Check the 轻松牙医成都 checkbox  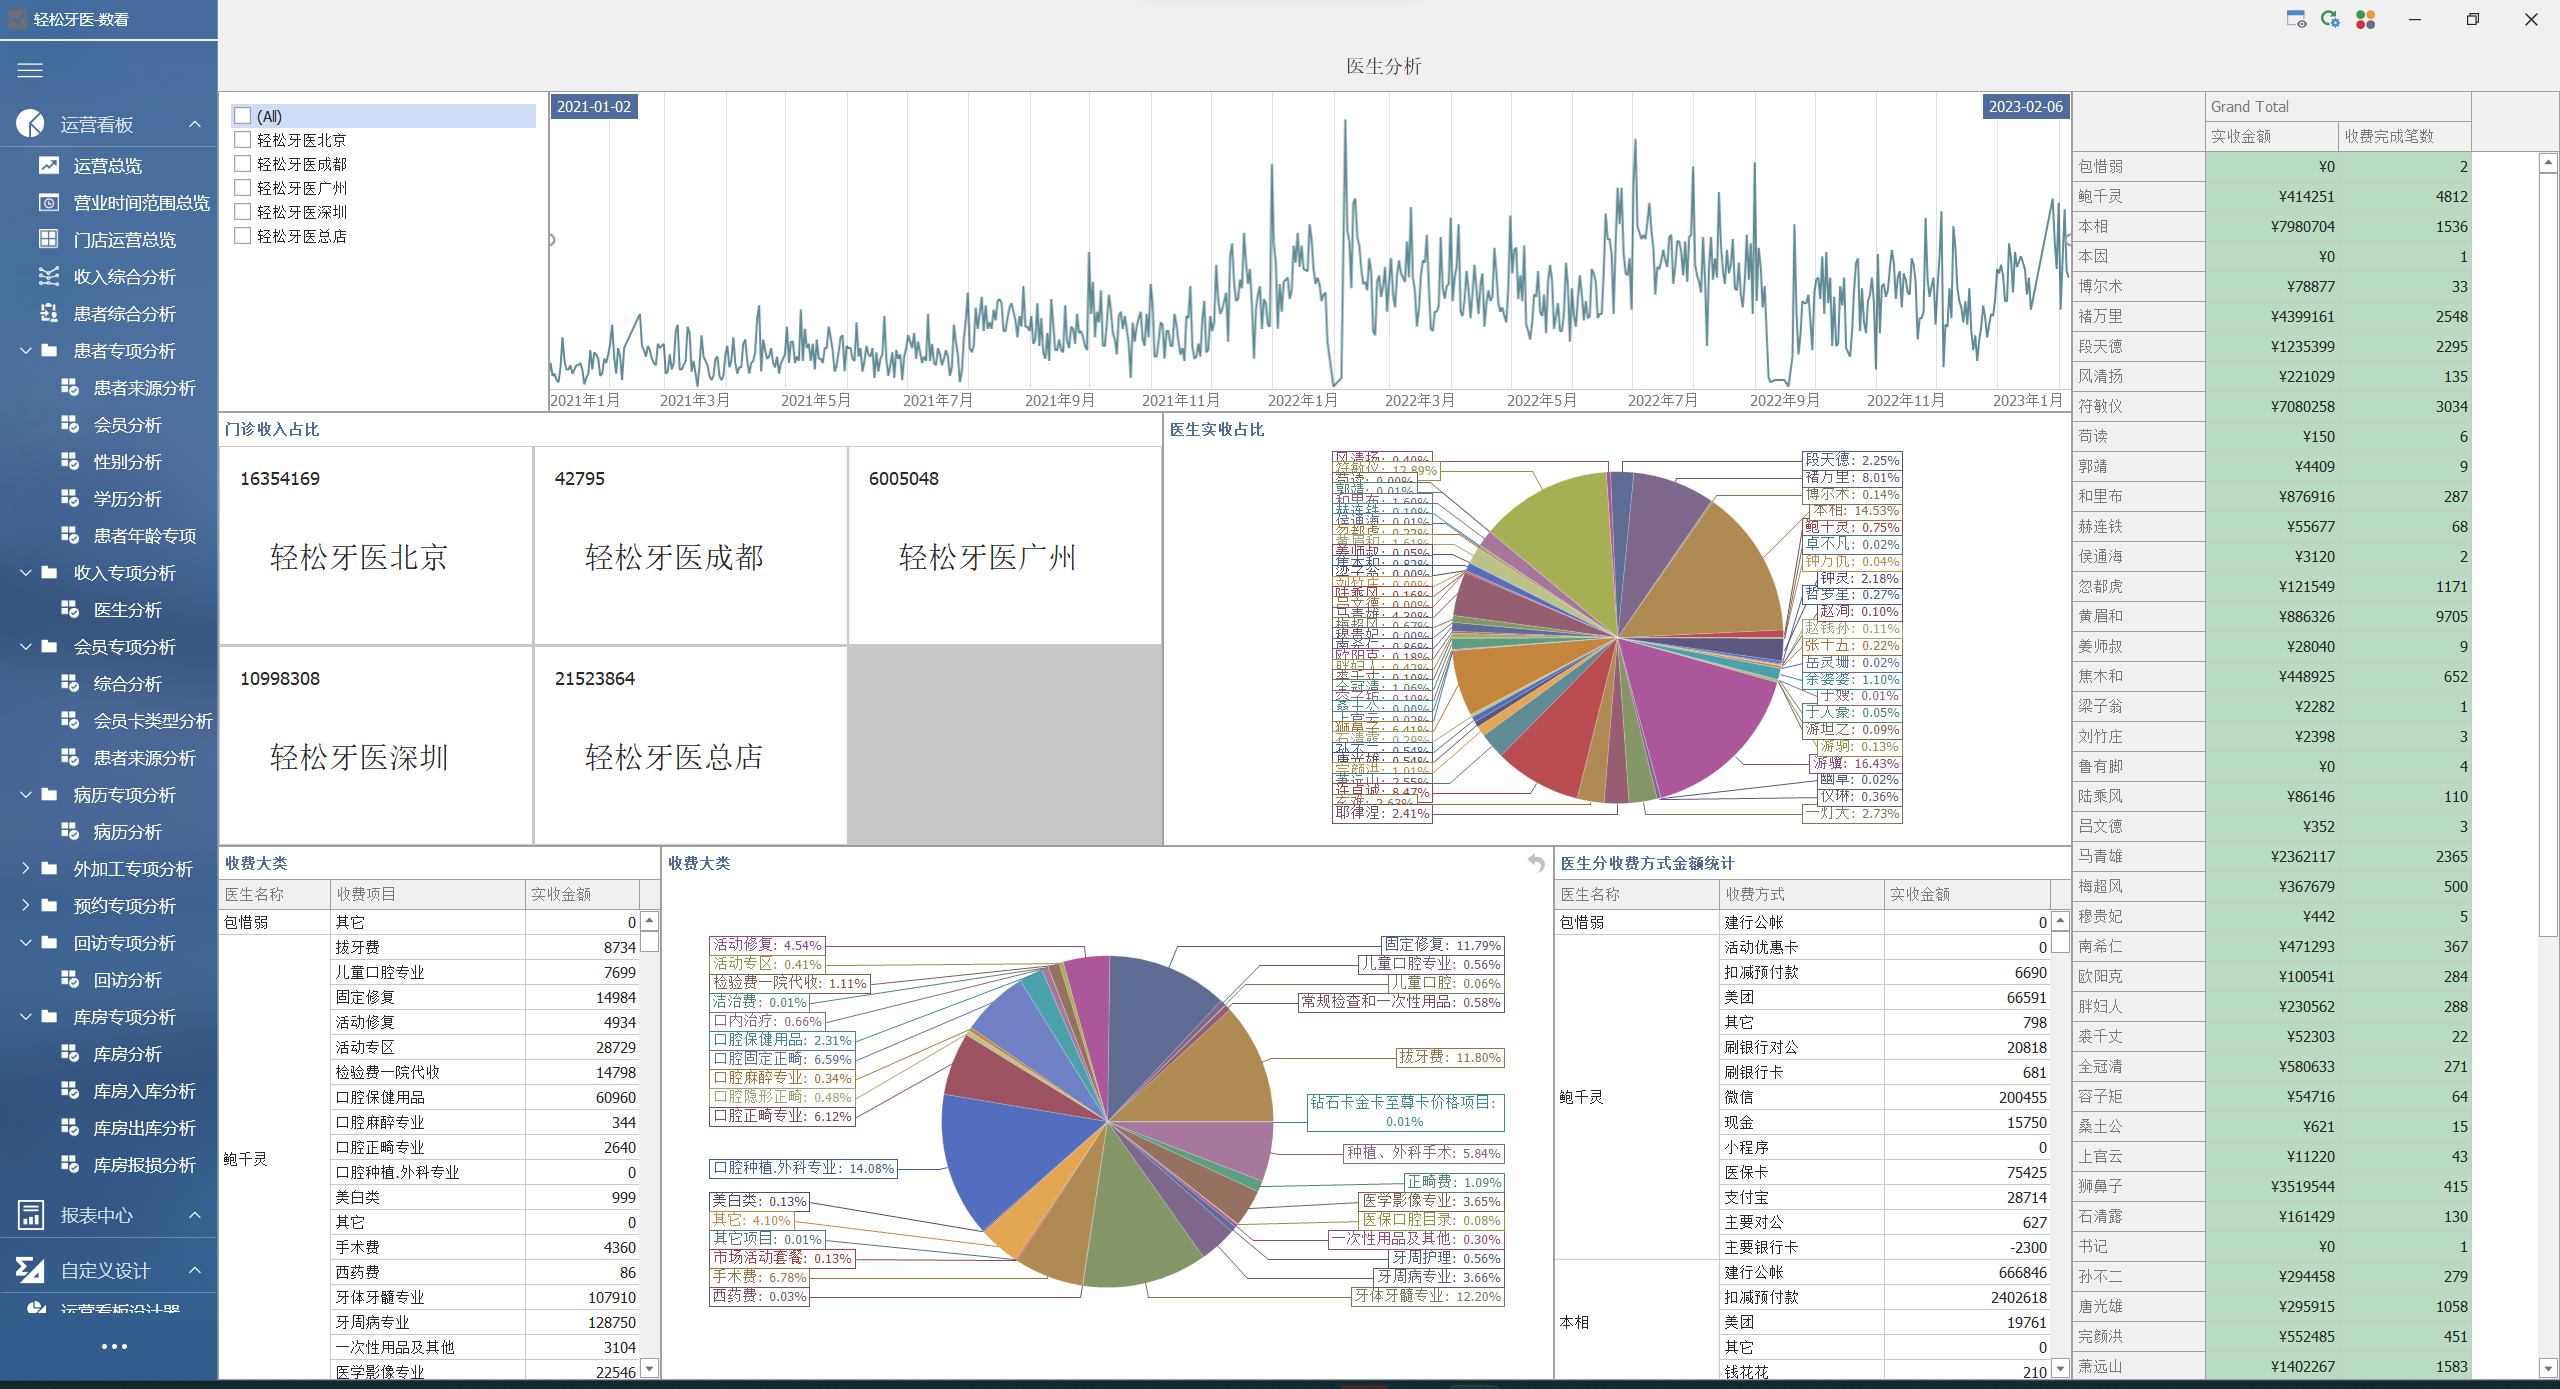tap(242, 164)
